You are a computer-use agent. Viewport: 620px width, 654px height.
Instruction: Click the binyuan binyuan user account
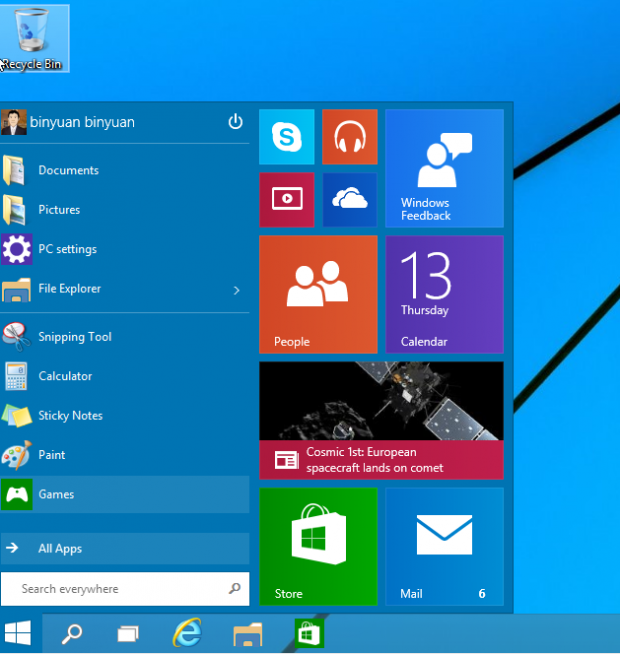[68, 122]
